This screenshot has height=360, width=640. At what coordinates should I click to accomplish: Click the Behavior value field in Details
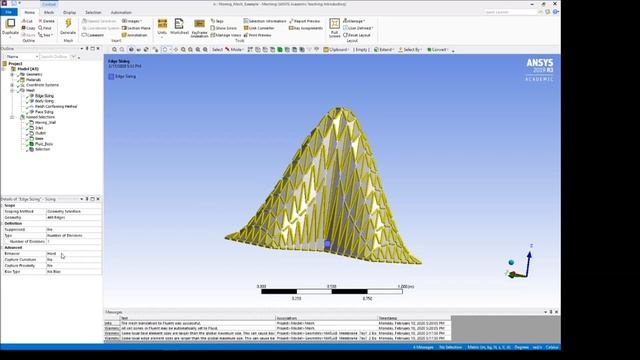[x=73, y=253]
